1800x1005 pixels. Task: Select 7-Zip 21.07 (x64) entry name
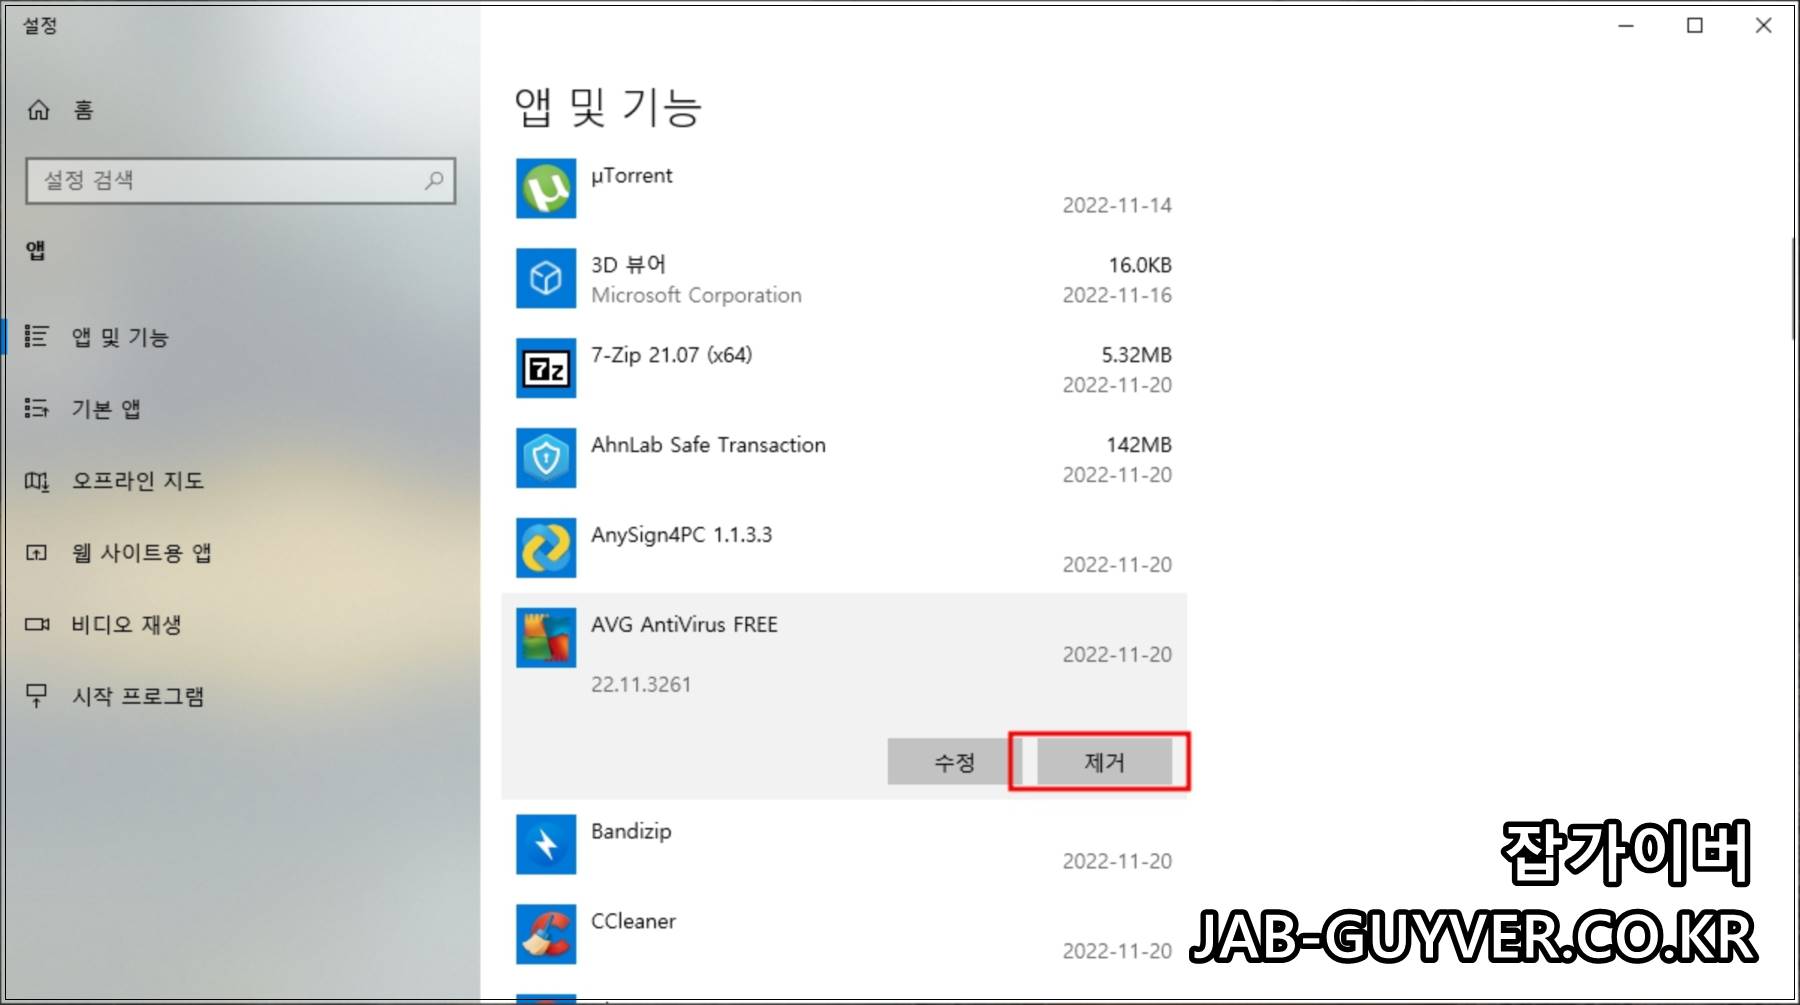671,355
